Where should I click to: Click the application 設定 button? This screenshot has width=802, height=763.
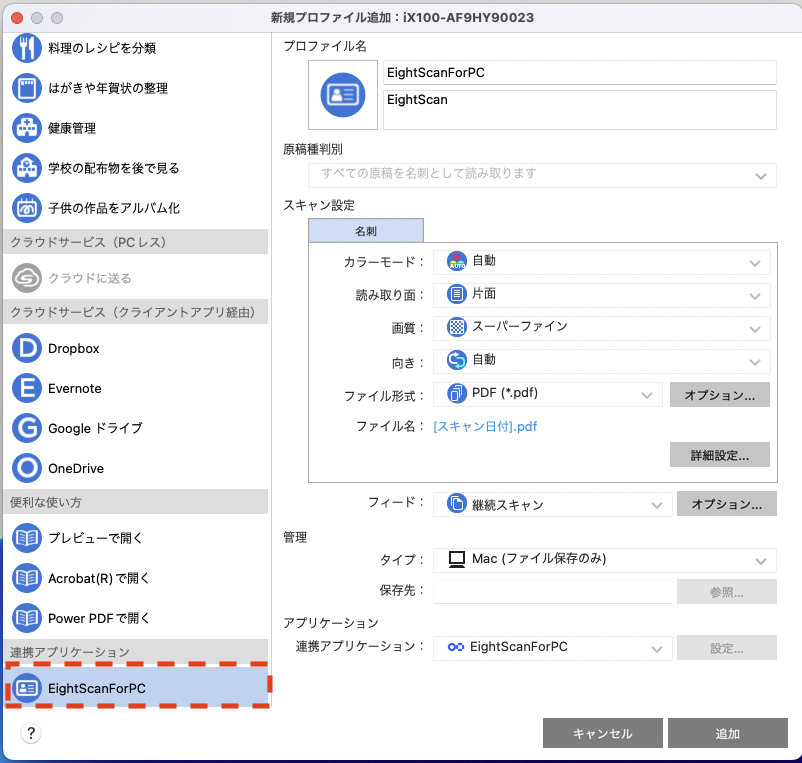727,648
